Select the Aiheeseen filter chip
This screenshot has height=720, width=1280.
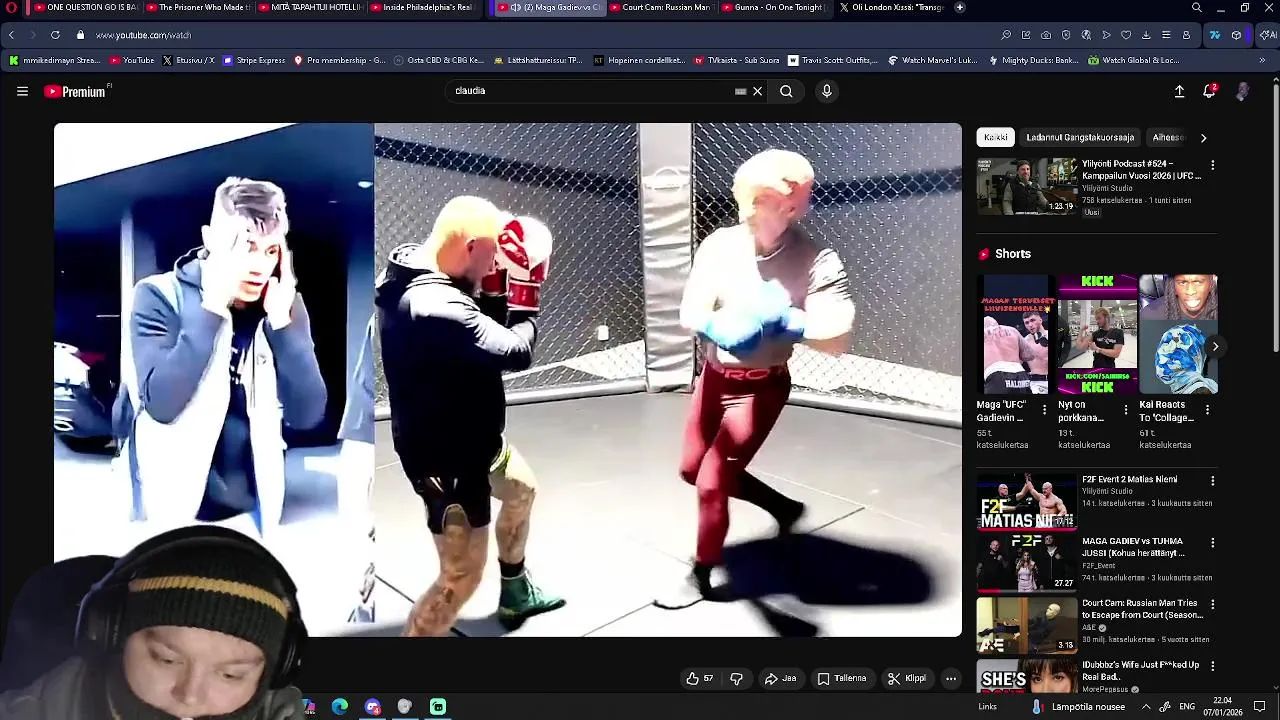tap(1168, 137)
